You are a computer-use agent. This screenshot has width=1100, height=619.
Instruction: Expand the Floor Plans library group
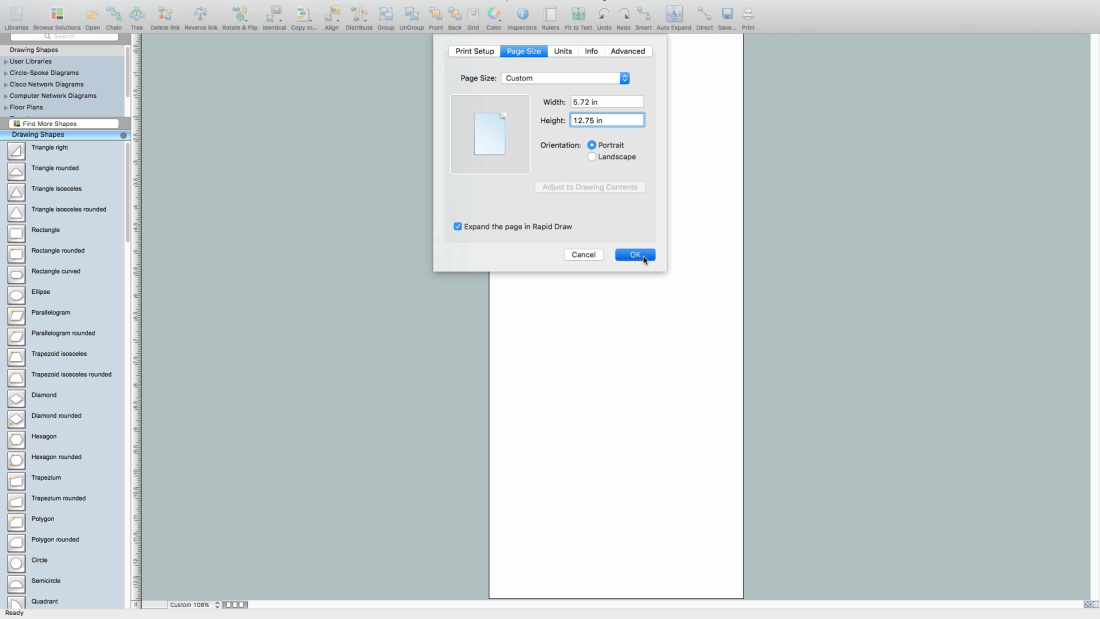pos(26,107)
